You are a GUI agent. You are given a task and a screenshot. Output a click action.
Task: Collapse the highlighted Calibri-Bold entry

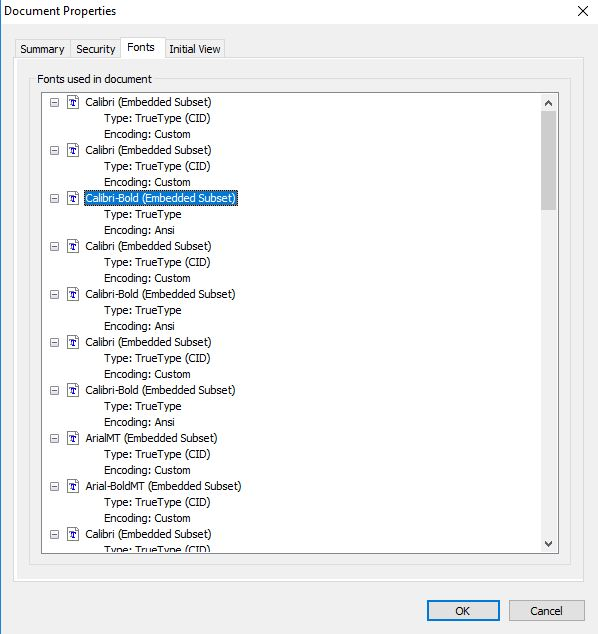click(x=54, y=199)
